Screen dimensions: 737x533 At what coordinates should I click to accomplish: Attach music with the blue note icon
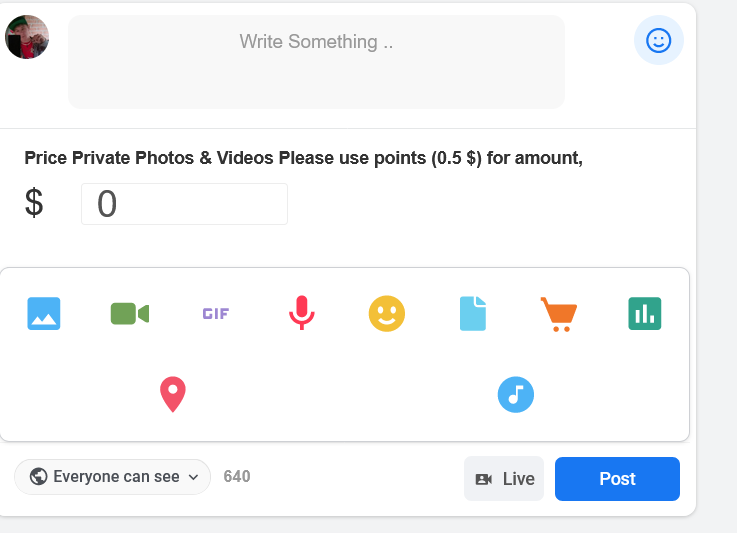pyautogui.click(x=516, y=394)
